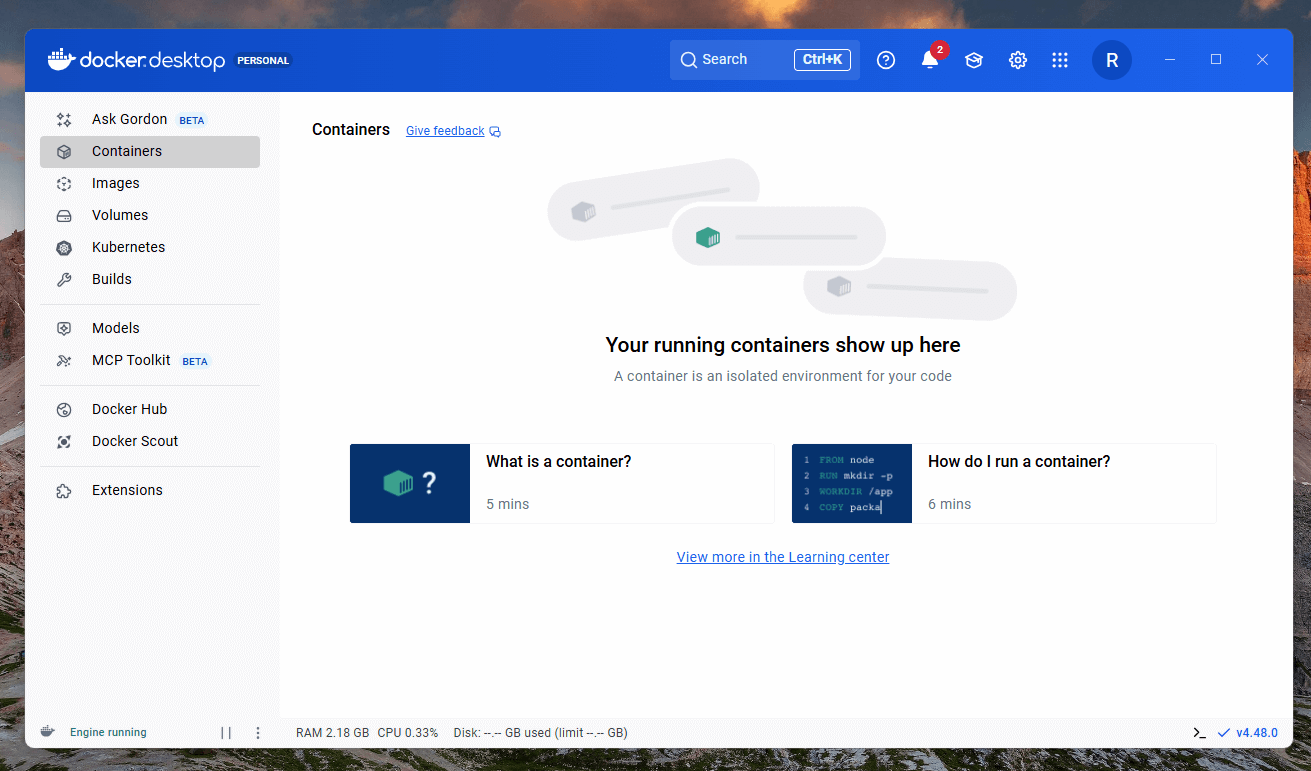Image resolution: width=1311 pixels, height=771 pixels.
Task: Open Ask Gordon from the sidebar
Action: [x=150, y=119]
